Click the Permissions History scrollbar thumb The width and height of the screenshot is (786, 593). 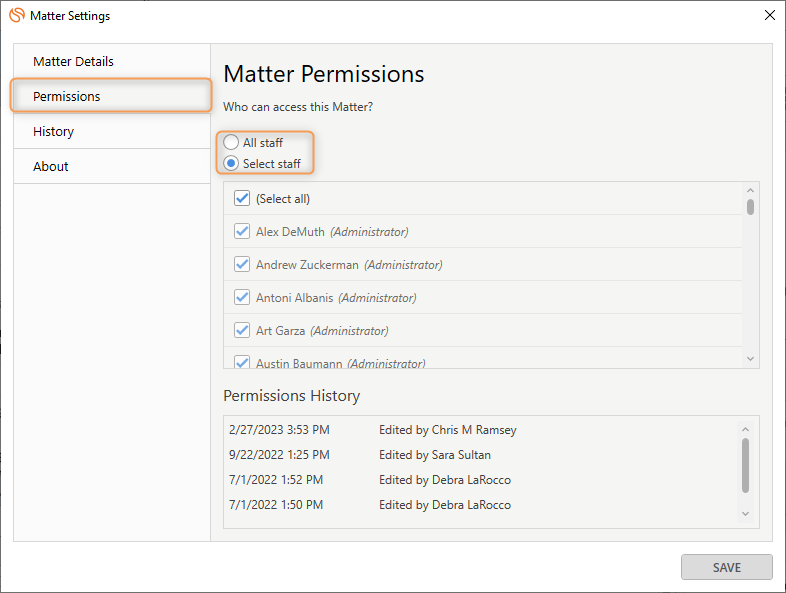click(745, 466)
